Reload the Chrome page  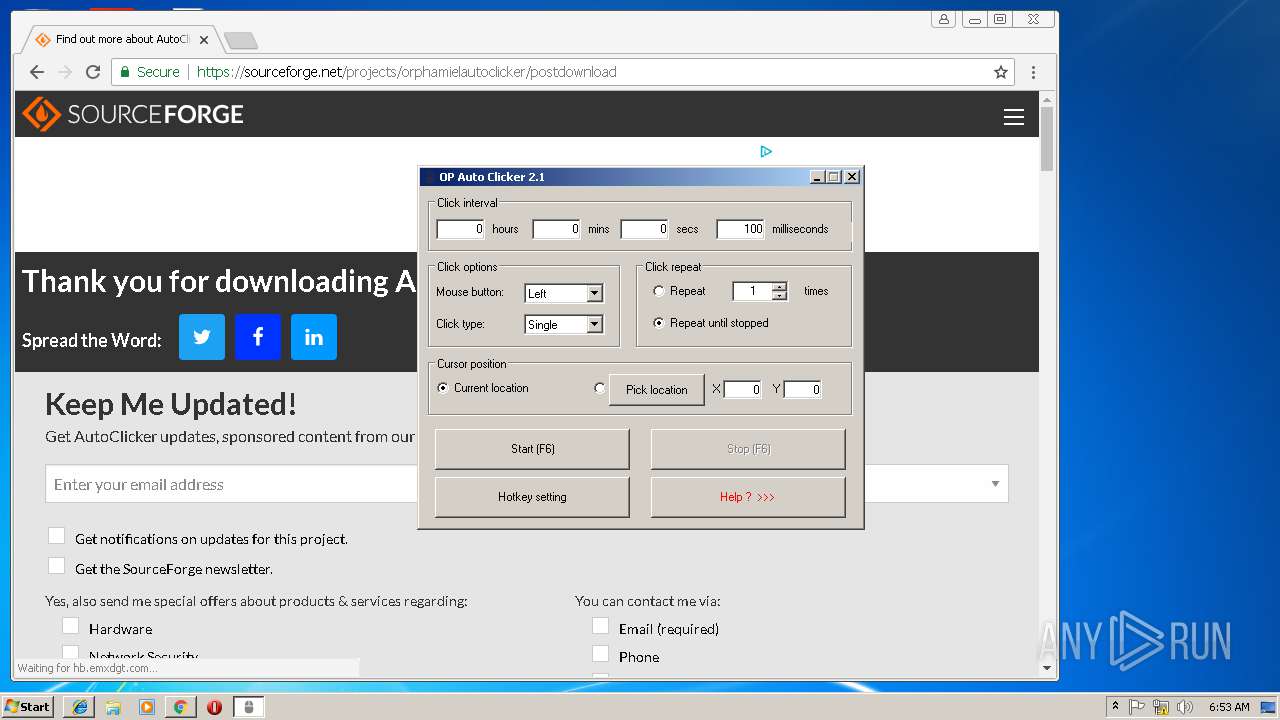coord(93,72)
